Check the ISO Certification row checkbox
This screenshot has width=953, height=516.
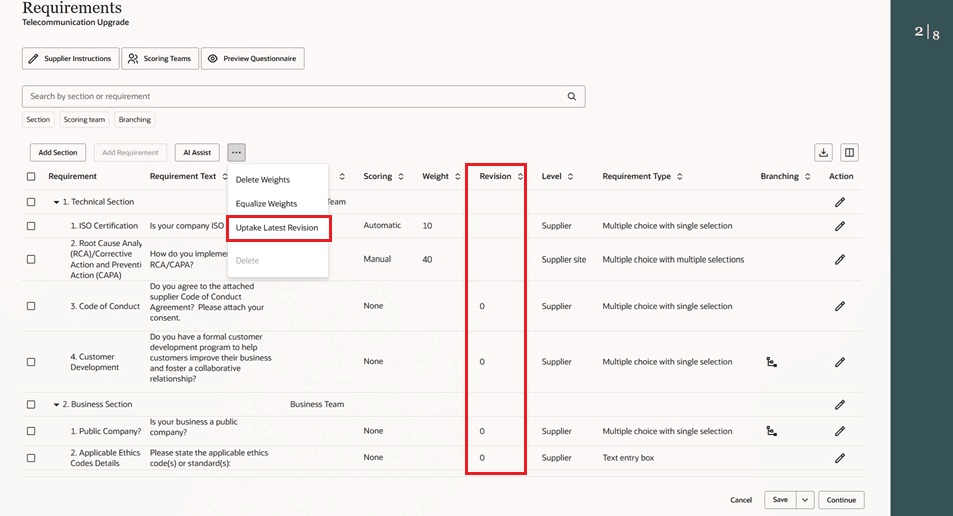click(x=31, y=226)
